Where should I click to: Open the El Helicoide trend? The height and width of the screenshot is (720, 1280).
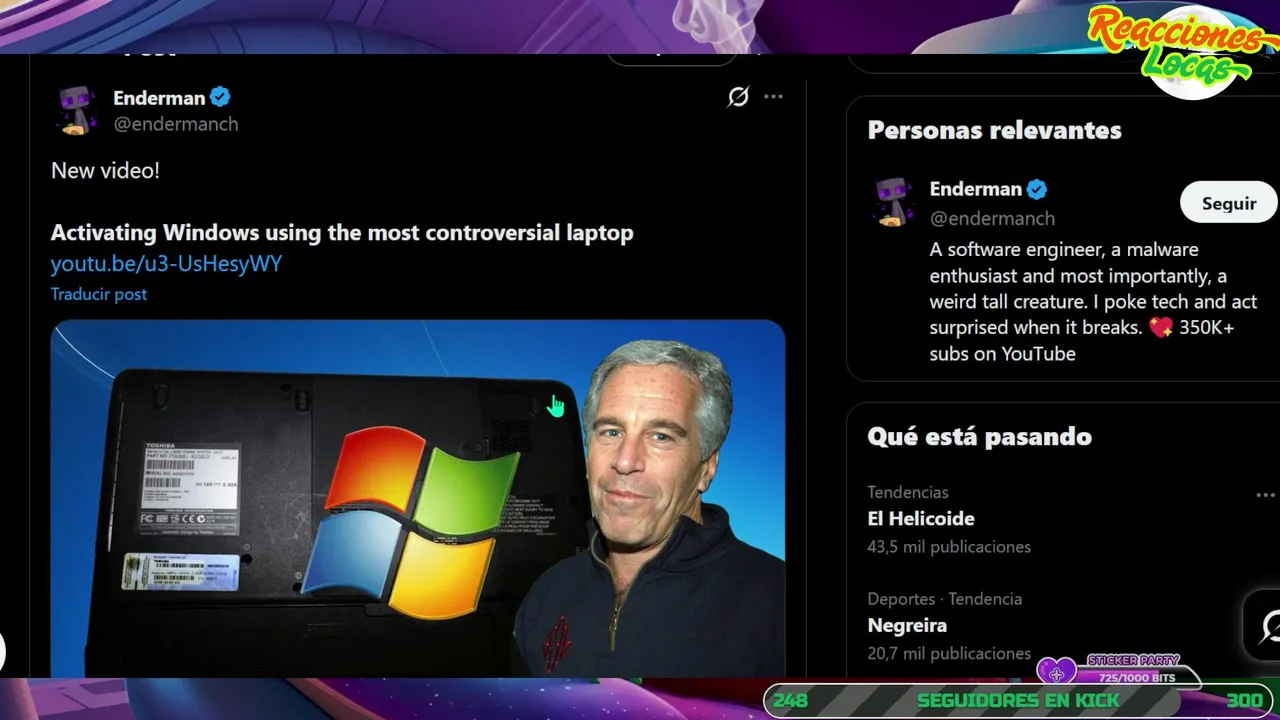920,518
